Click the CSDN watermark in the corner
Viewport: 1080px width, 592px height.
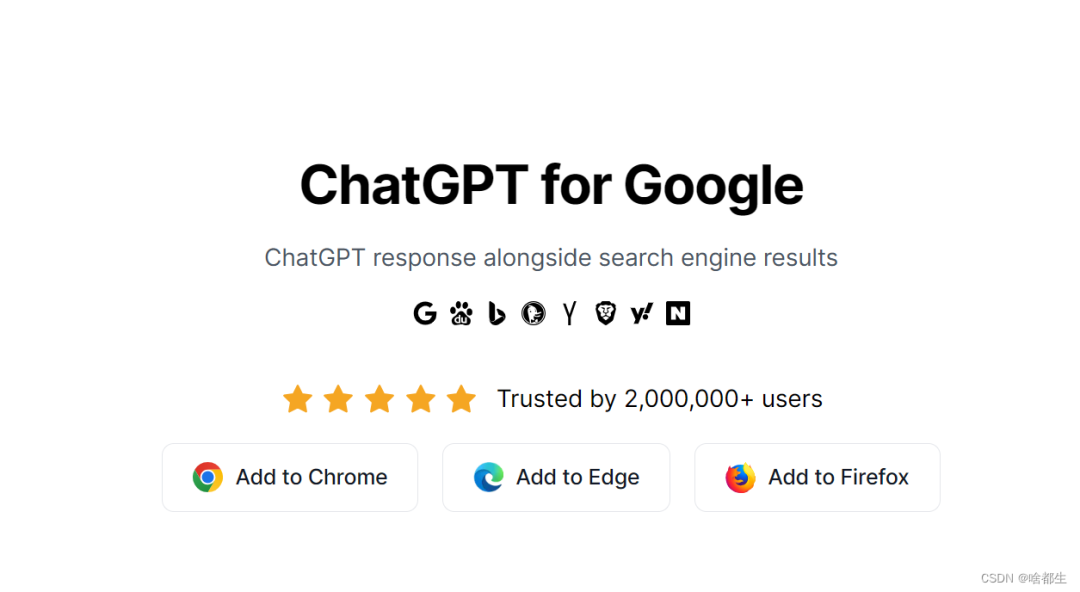click(x=1024, y=578)
